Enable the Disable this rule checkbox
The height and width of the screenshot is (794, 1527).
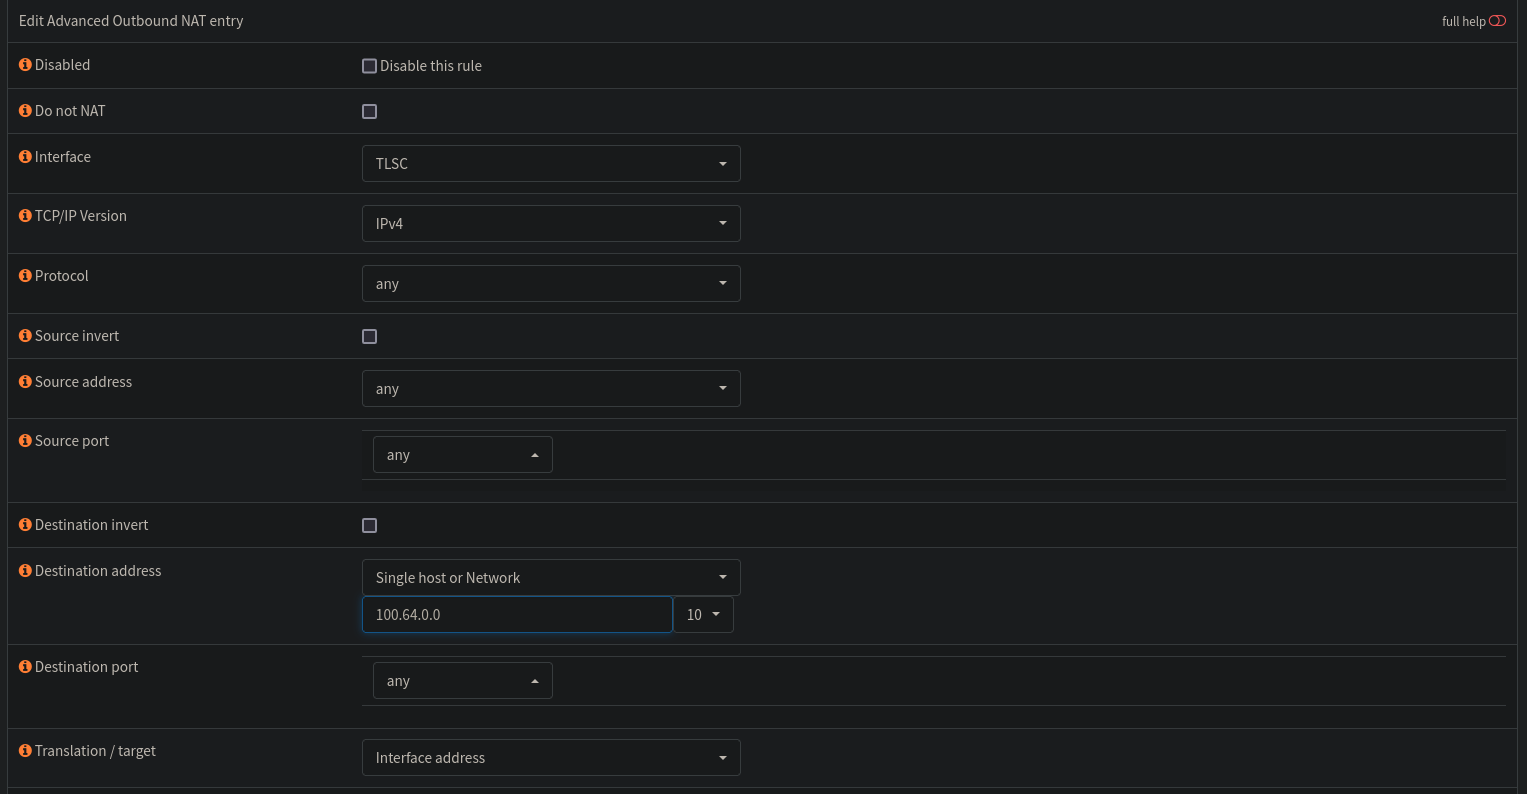pos(370,66)
